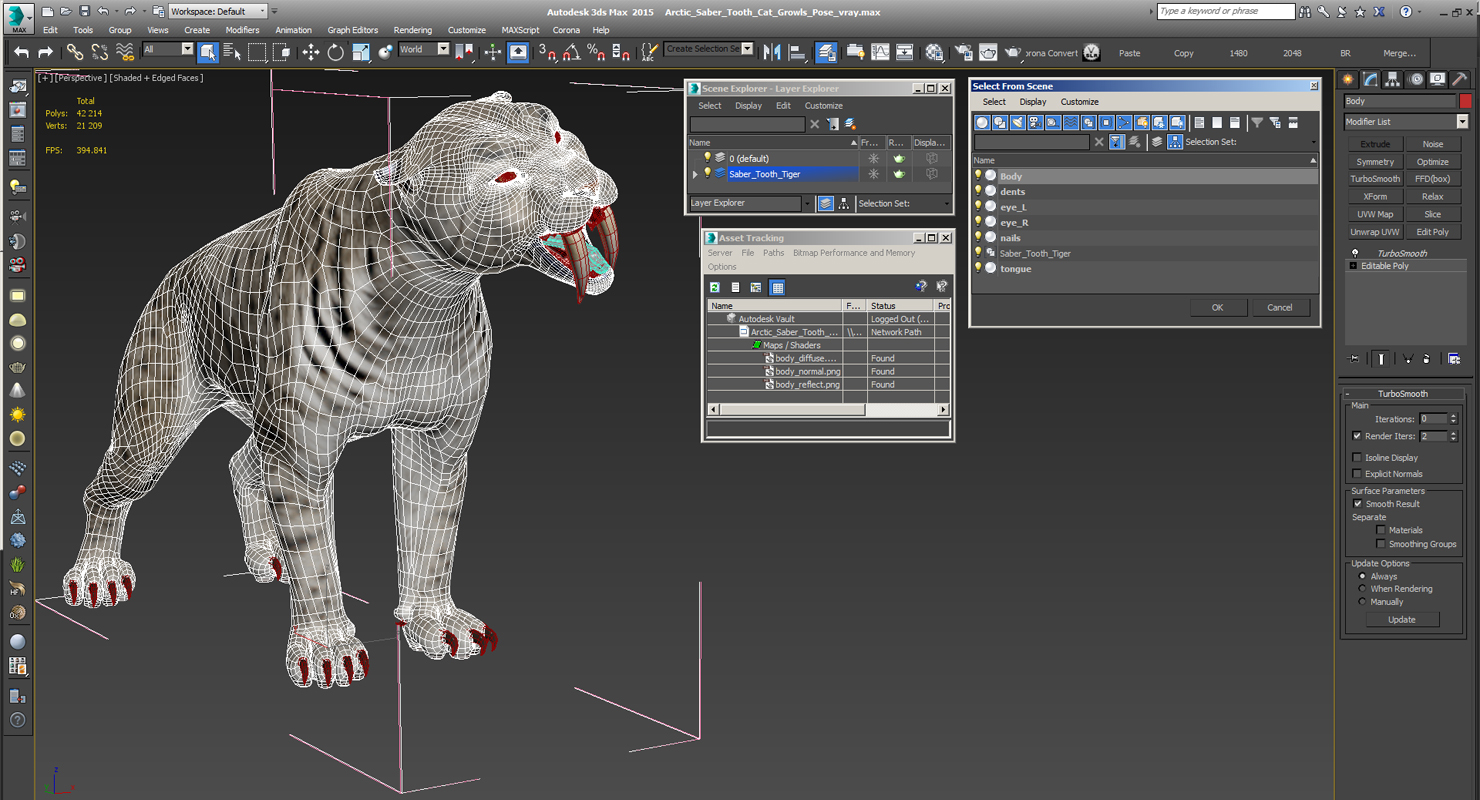Image resolution: width=1480 pixels, height=800 pixels.
Task: Open the Layer Explorer dropdown
Action: 808,203
